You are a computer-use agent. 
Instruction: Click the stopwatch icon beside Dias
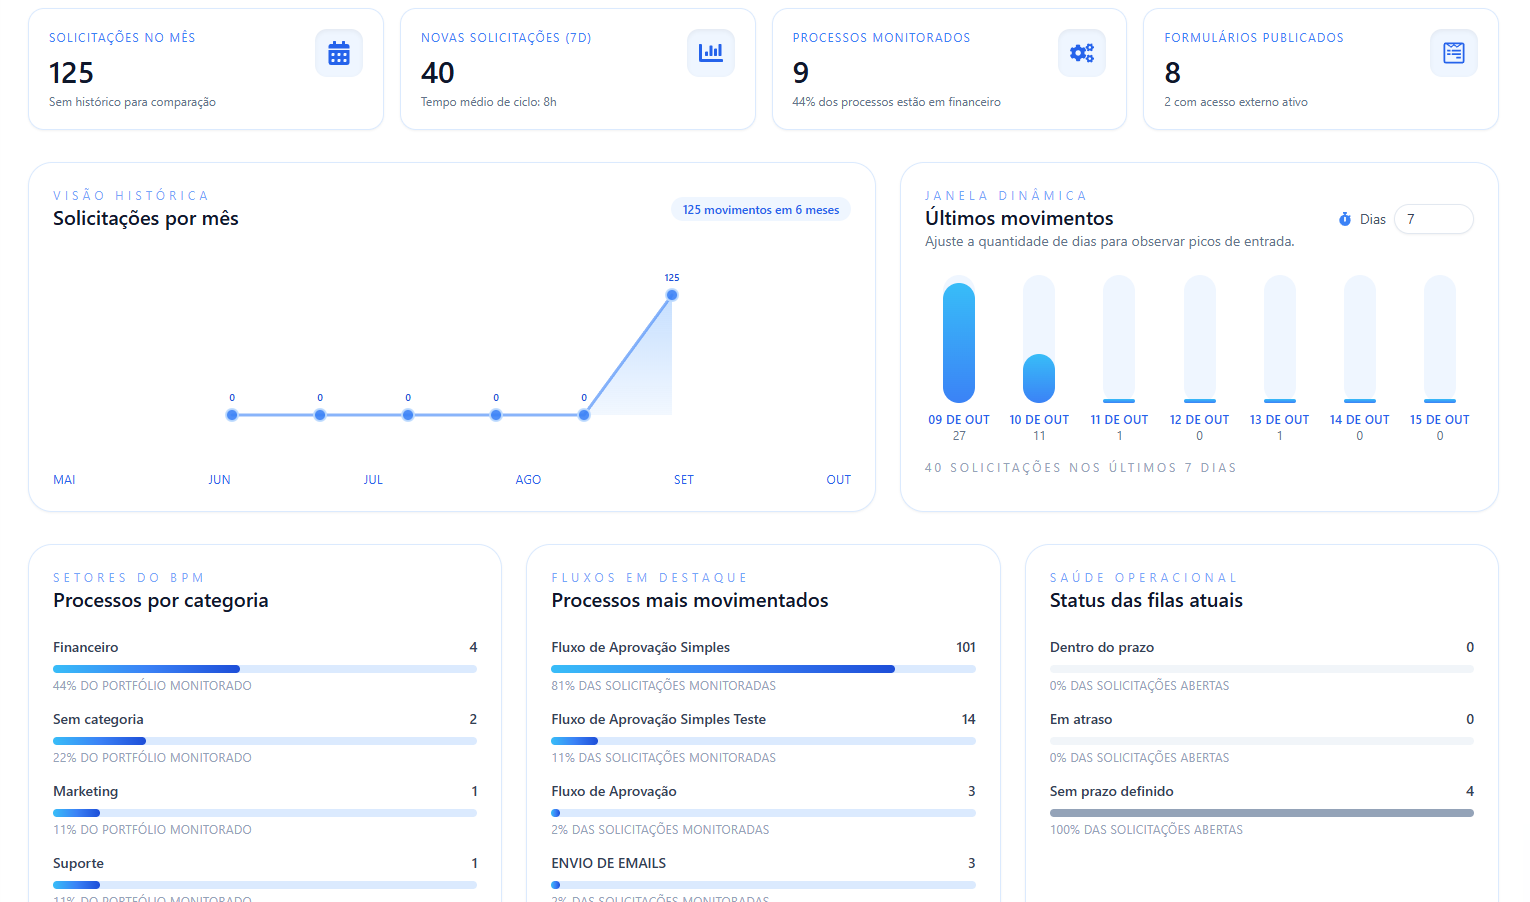pos(1345,219)
